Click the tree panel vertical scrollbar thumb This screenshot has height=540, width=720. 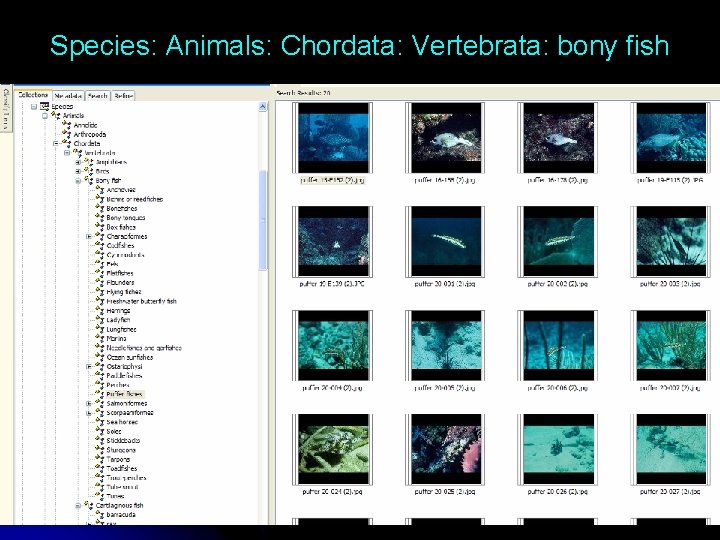click(x=263, y=220)
